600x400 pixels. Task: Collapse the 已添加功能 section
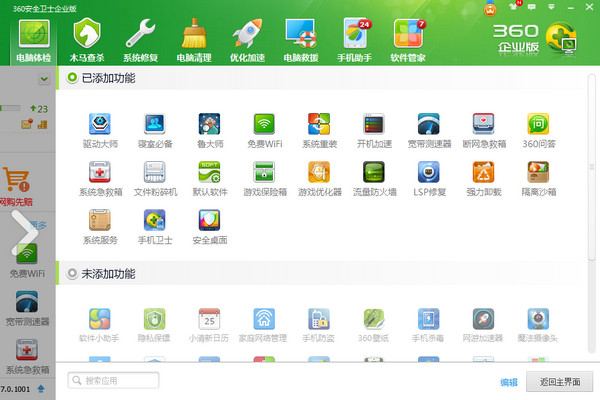(x=73, y=77)
